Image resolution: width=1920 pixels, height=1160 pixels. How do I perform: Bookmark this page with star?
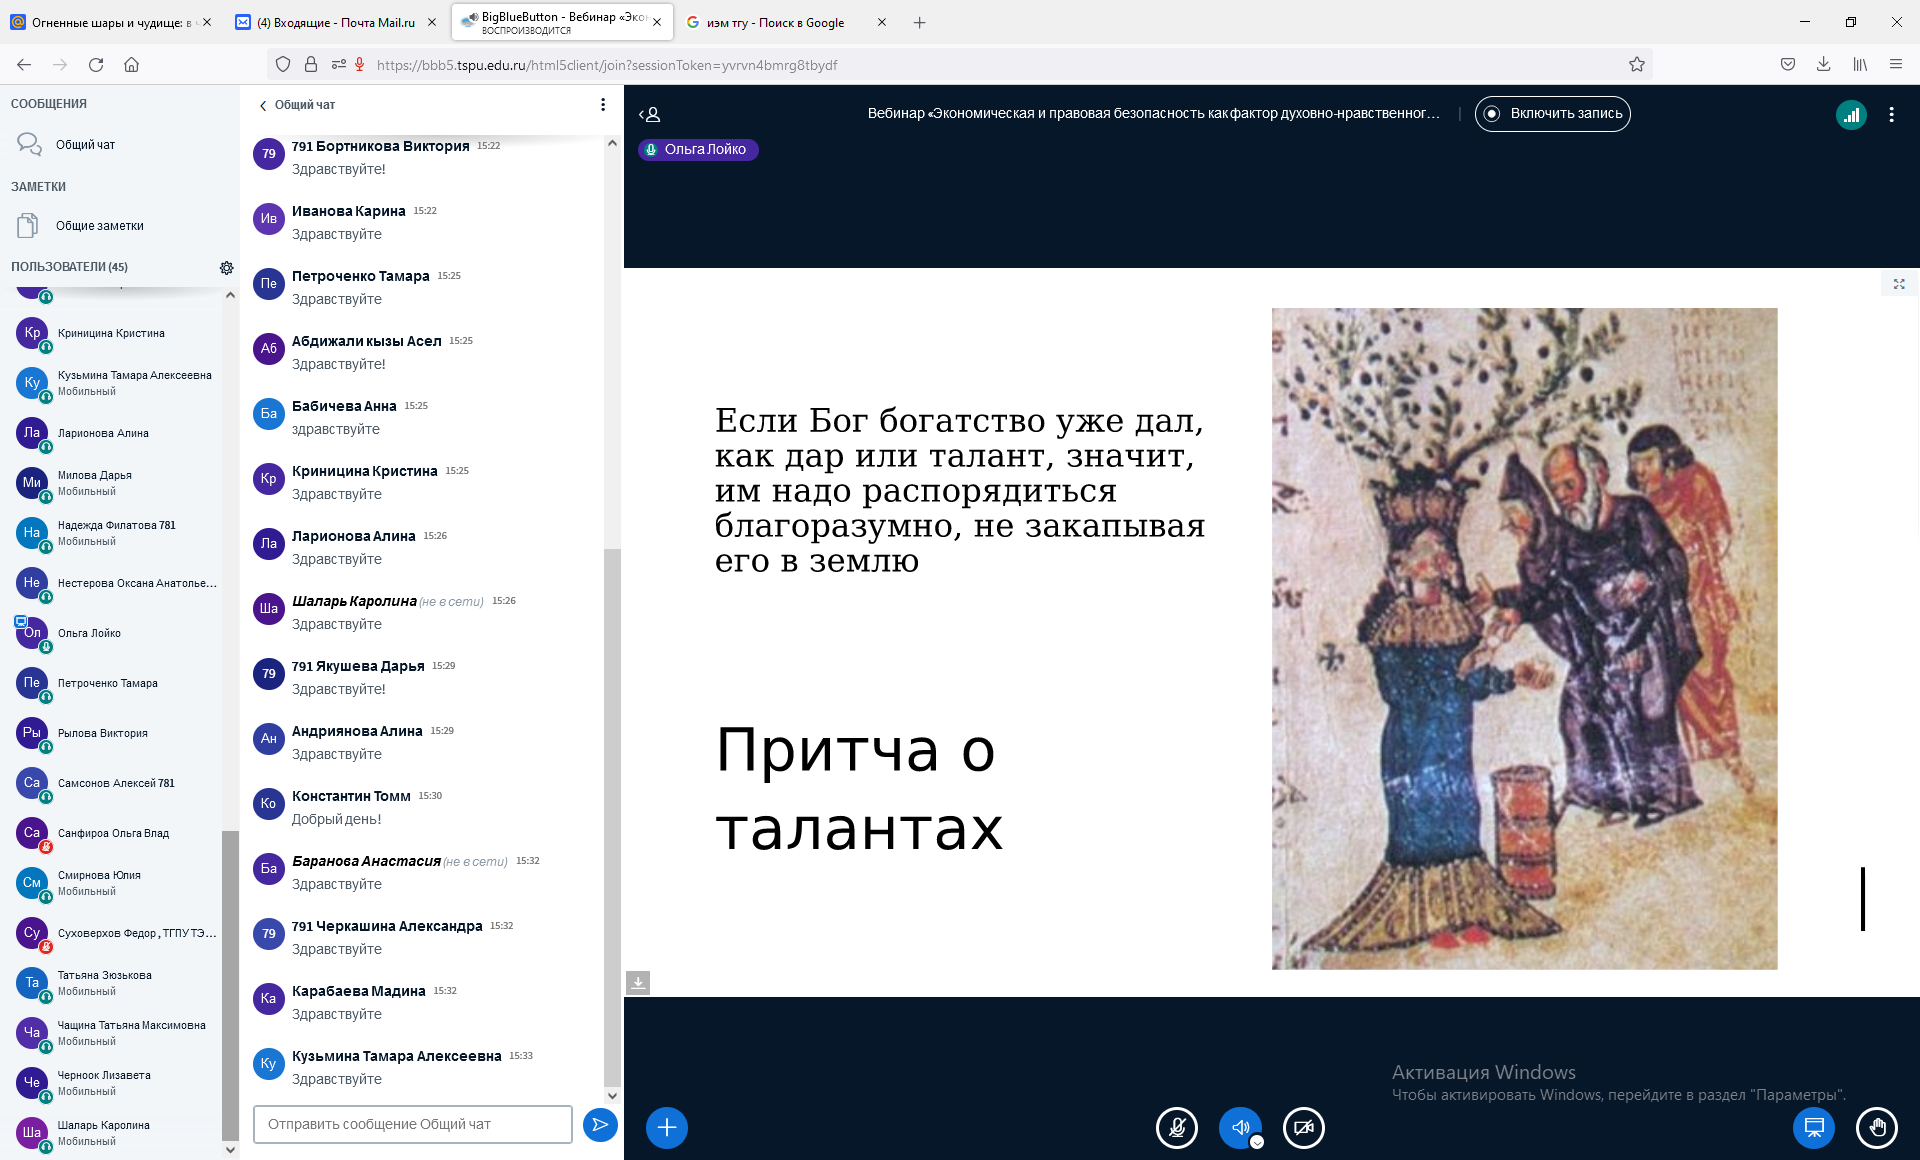pyautogui.click(x=1637, y=65)
